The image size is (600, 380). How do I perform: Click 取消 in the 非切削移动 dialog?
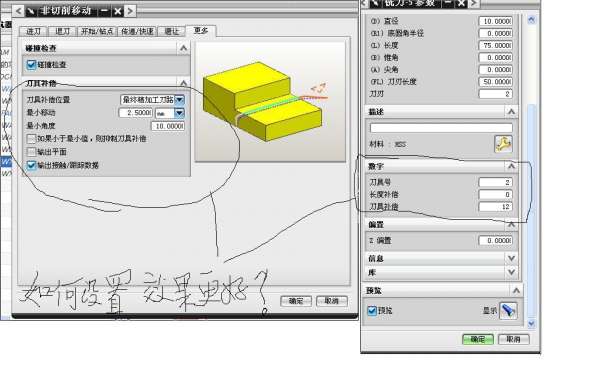[332, 301]
